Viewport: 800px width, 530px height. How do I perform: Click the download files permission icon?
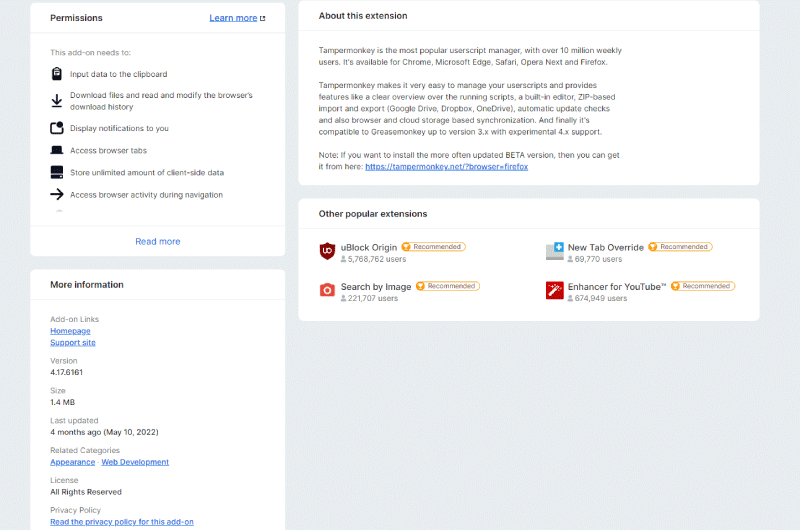click(x=57, y=100)
